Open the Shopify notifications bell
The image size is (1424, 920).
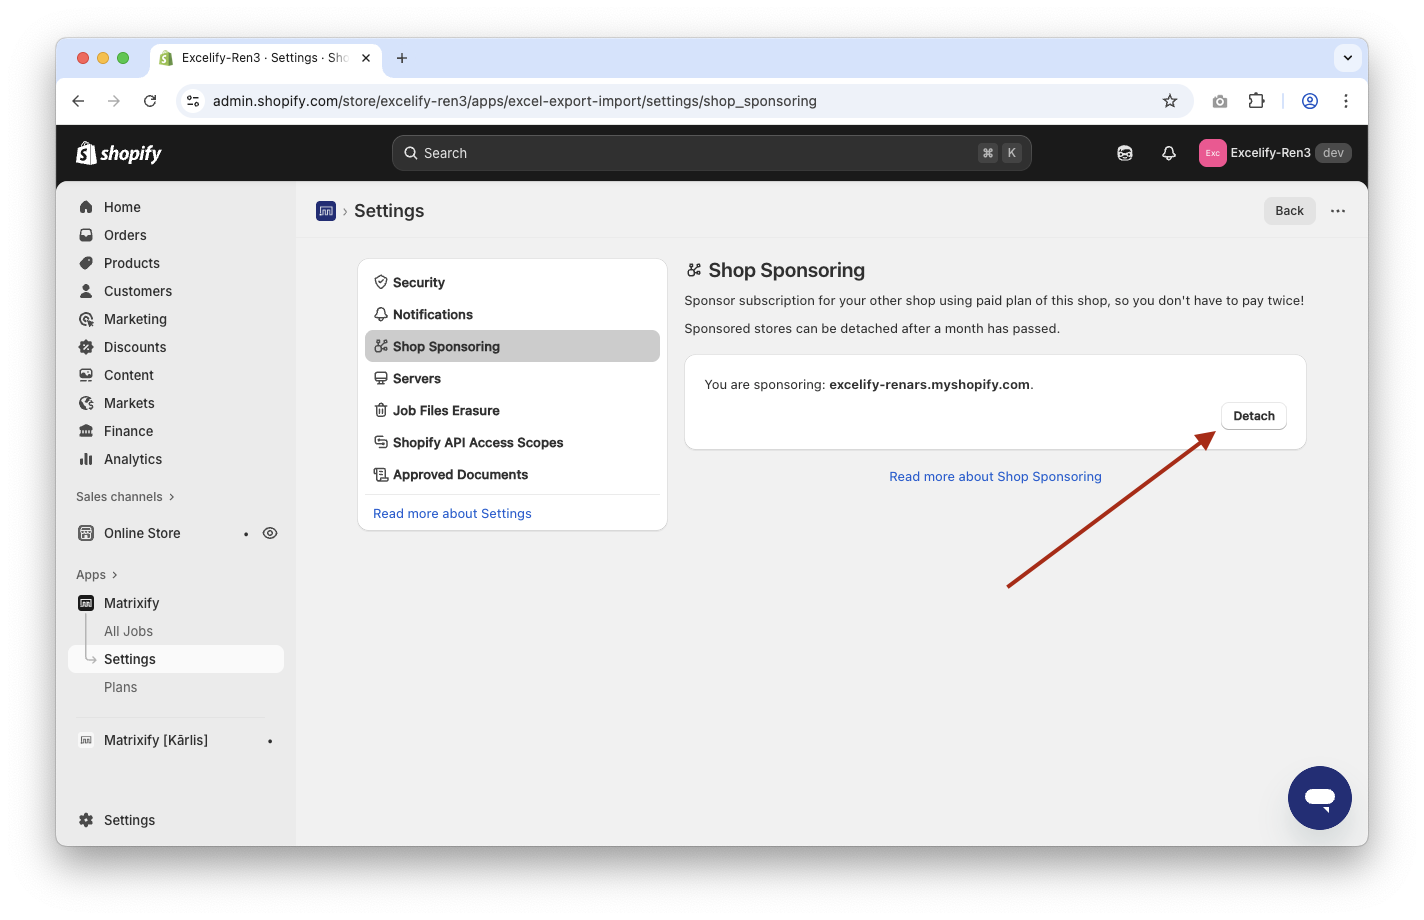coord(1168,153)
